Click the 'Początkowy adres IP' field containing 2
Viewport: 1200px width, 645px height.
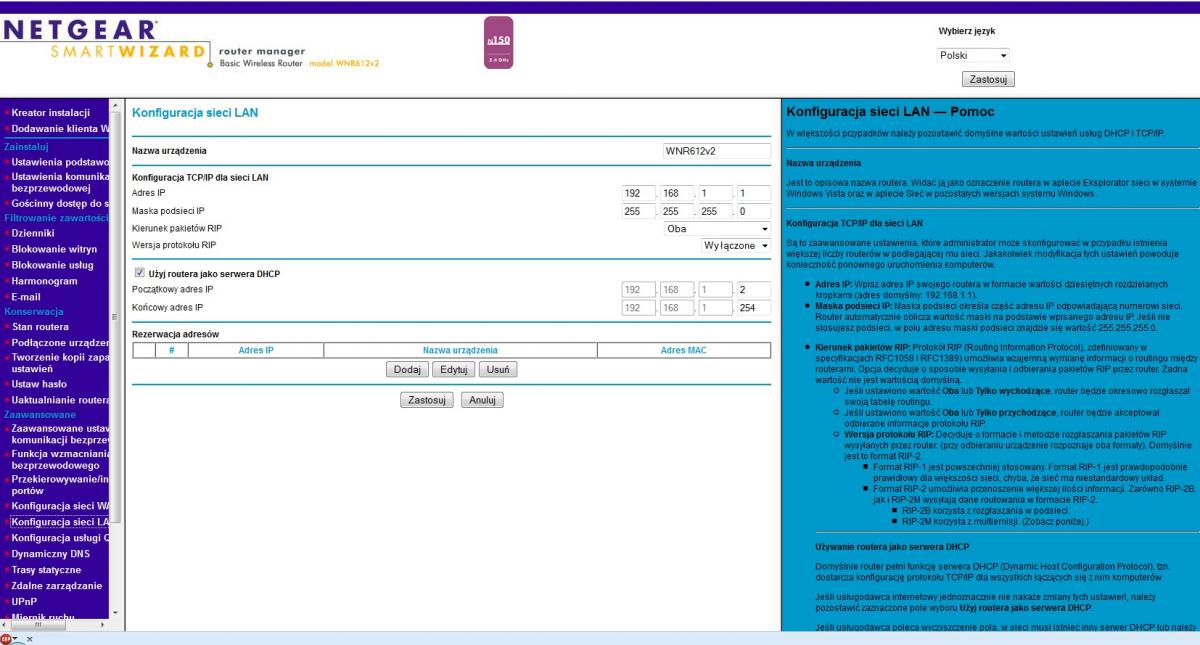(x=753, y=290)
